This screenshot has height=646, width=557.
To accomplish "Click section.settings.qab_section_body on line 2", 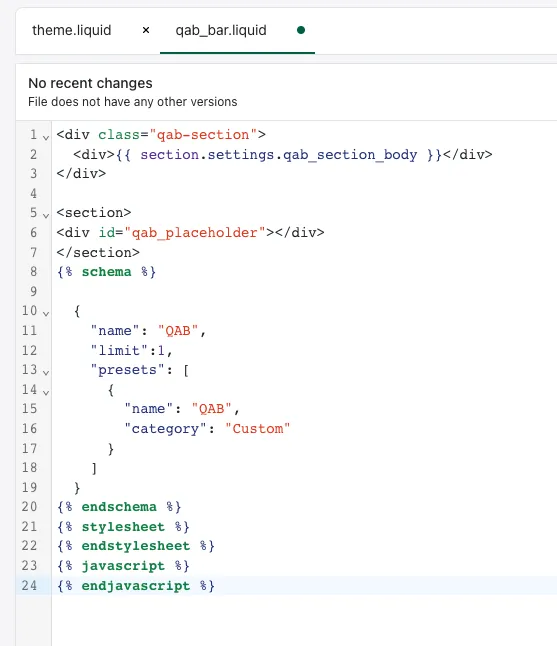I will coord(278,154).
